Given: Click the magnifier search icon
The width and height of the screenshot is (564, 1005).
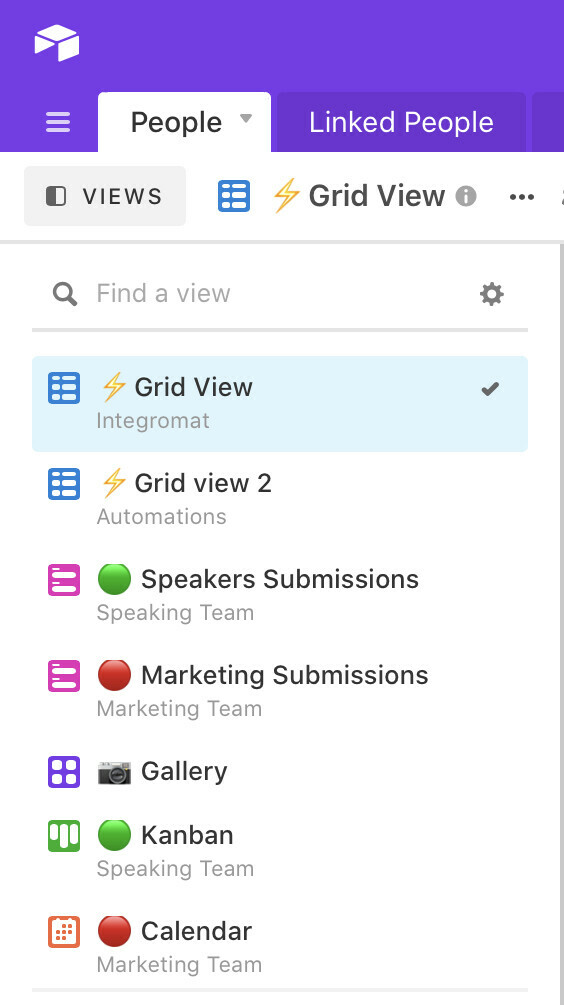Looking at the screenshot, I should click(x=65, y=294).
